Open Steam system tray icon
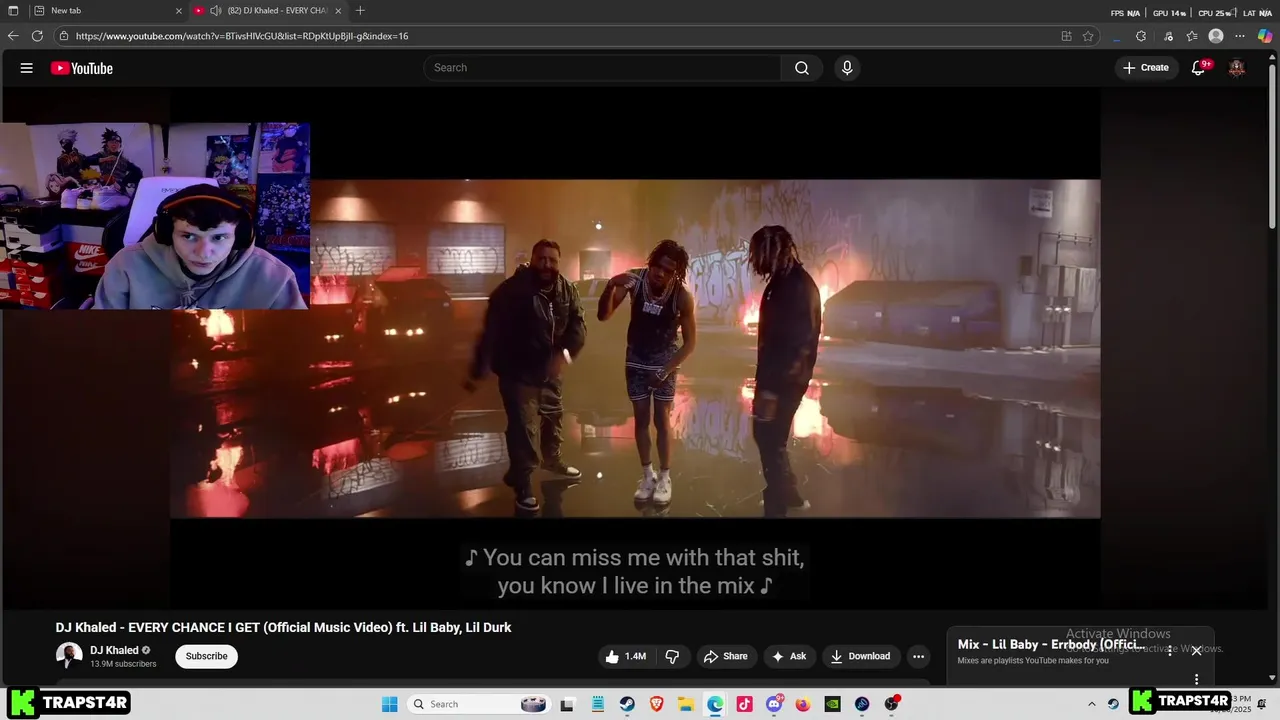The image size is (1280, 720). click(x=1113, y=704)
